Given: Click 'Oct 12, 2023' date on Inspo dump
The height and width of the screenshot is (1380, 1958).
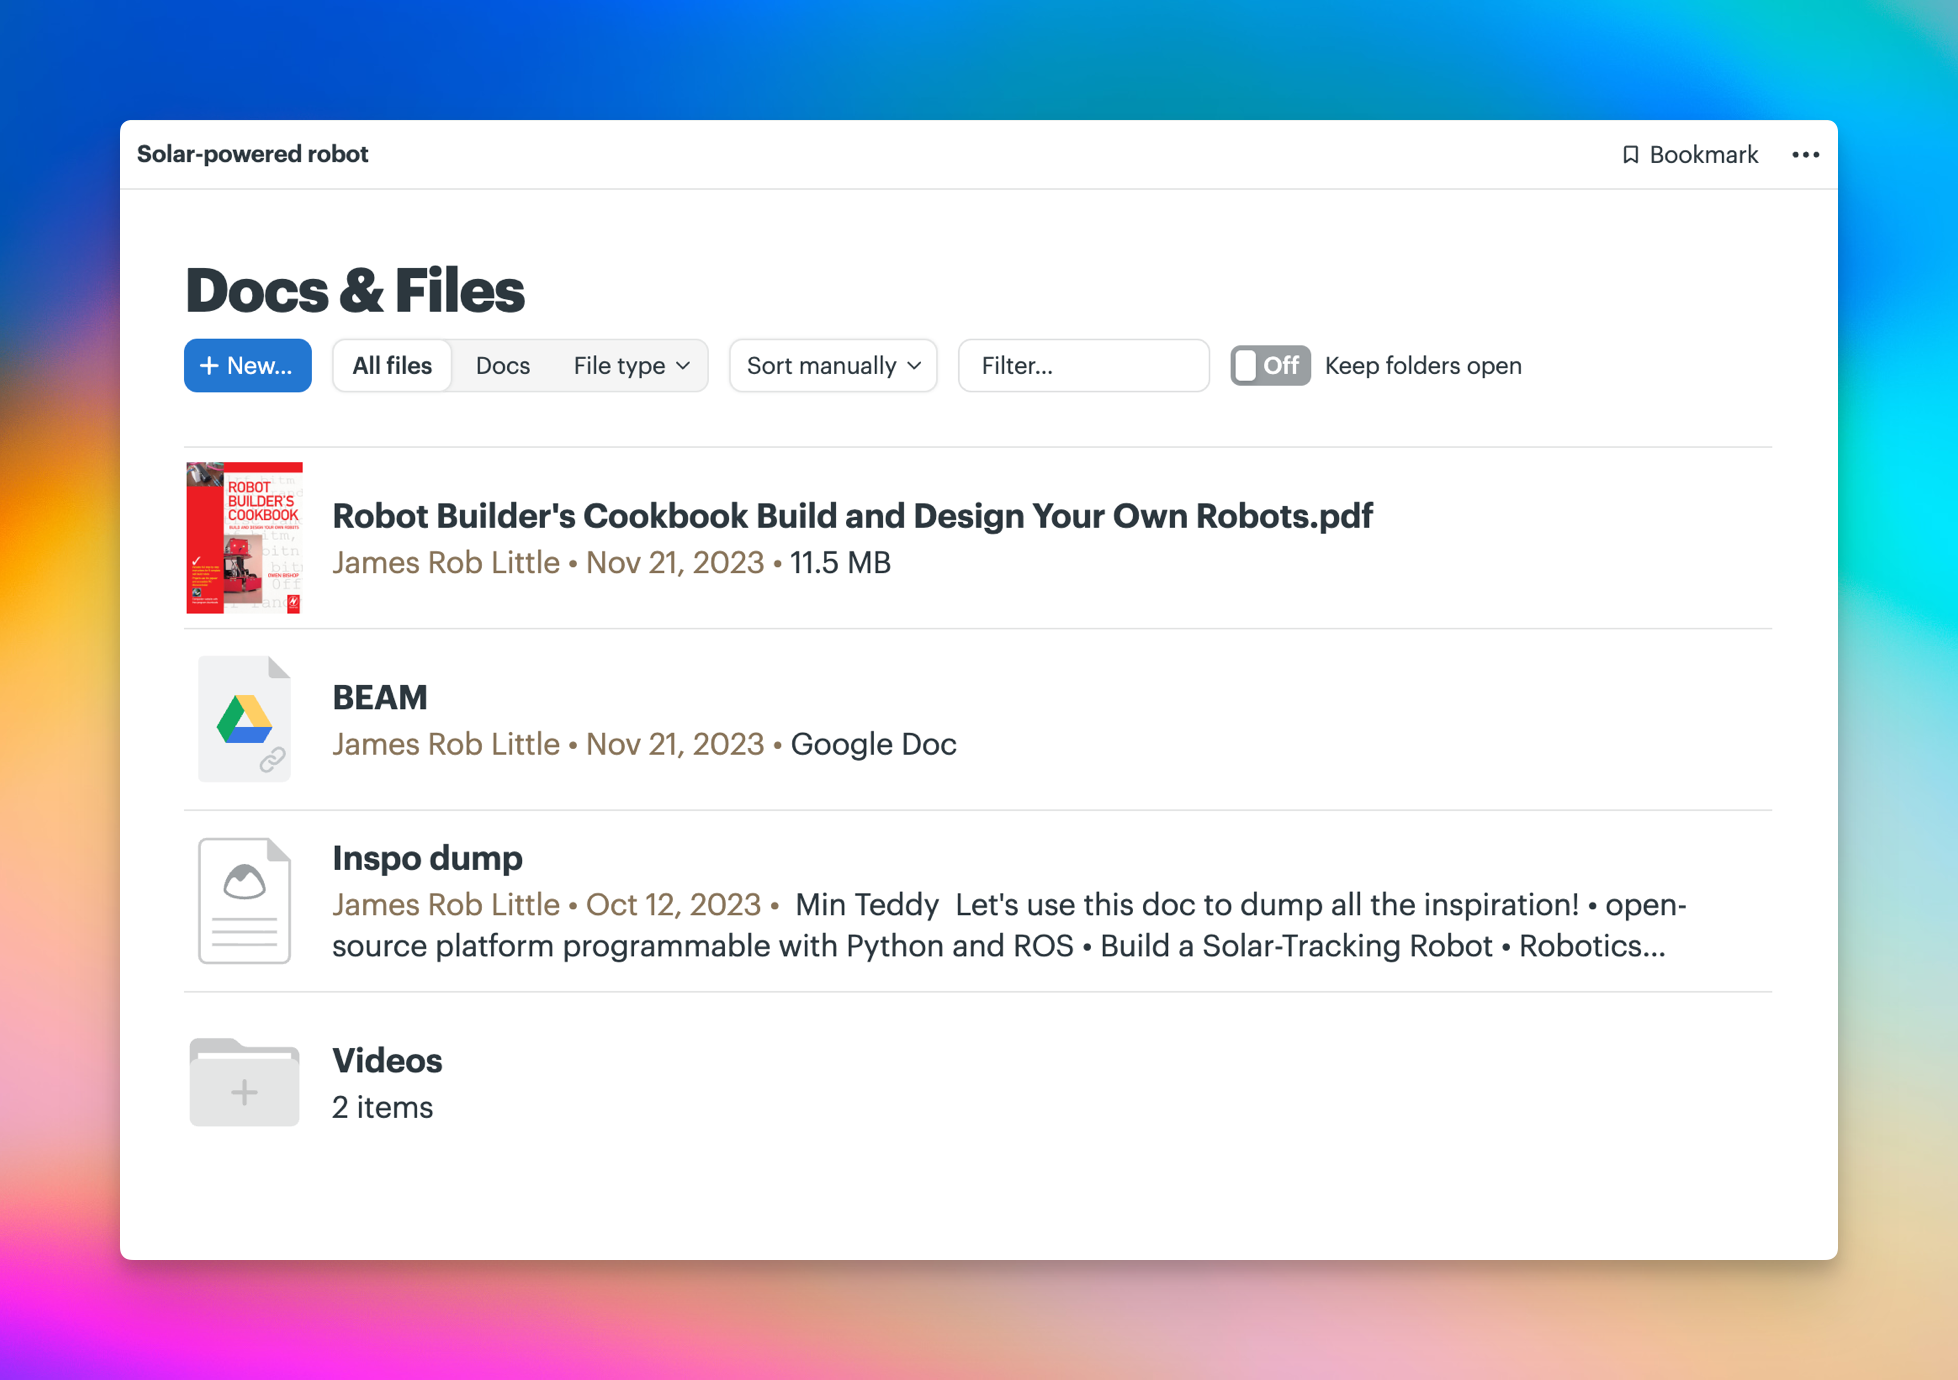Looking at the screenshot, I should [673, 905].
